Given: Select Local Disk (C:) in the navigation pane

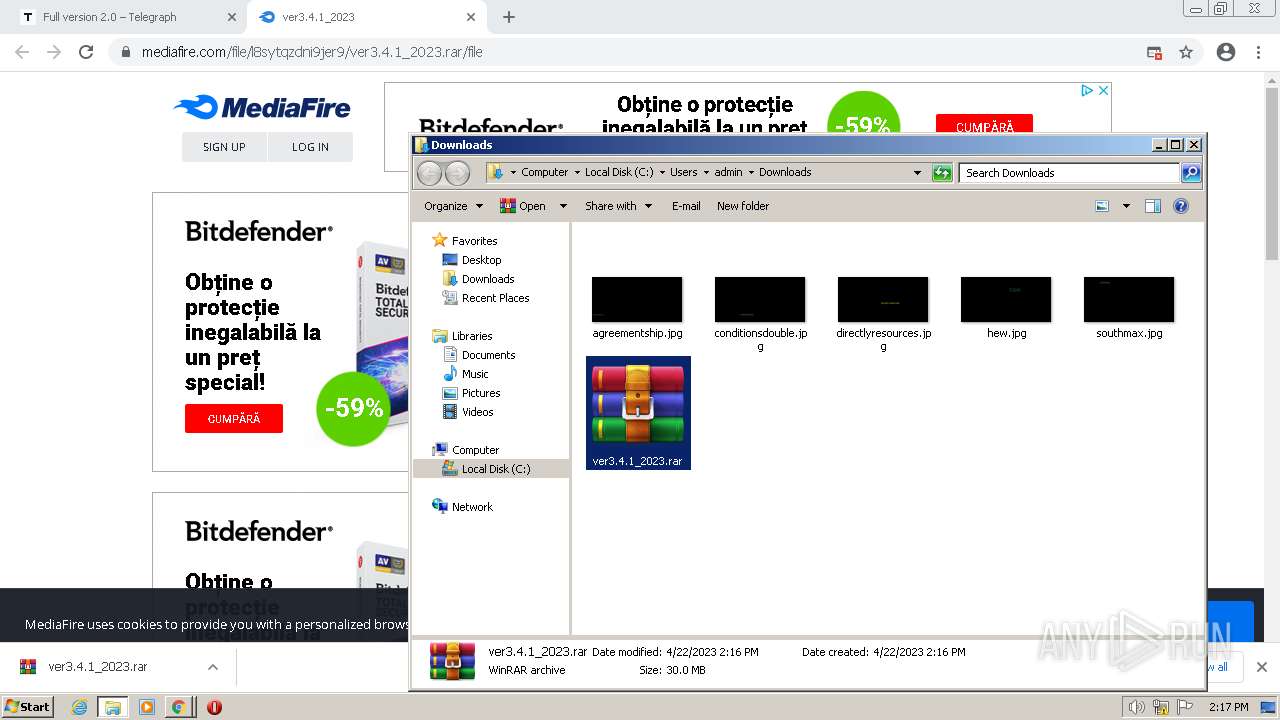Looking at the screenshot, I should [492, 469].
